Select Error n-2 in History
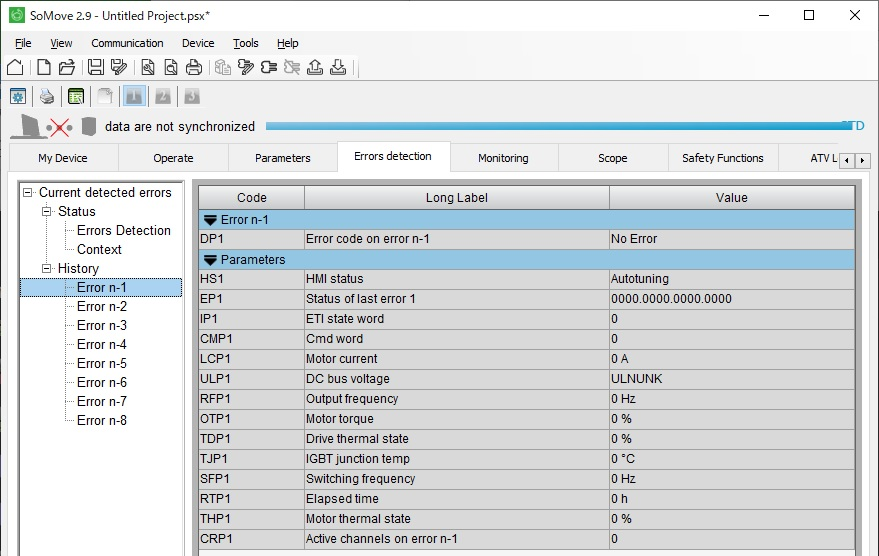Image resolution: width=879 pixels, height=556 pixels. click(101, 307)
